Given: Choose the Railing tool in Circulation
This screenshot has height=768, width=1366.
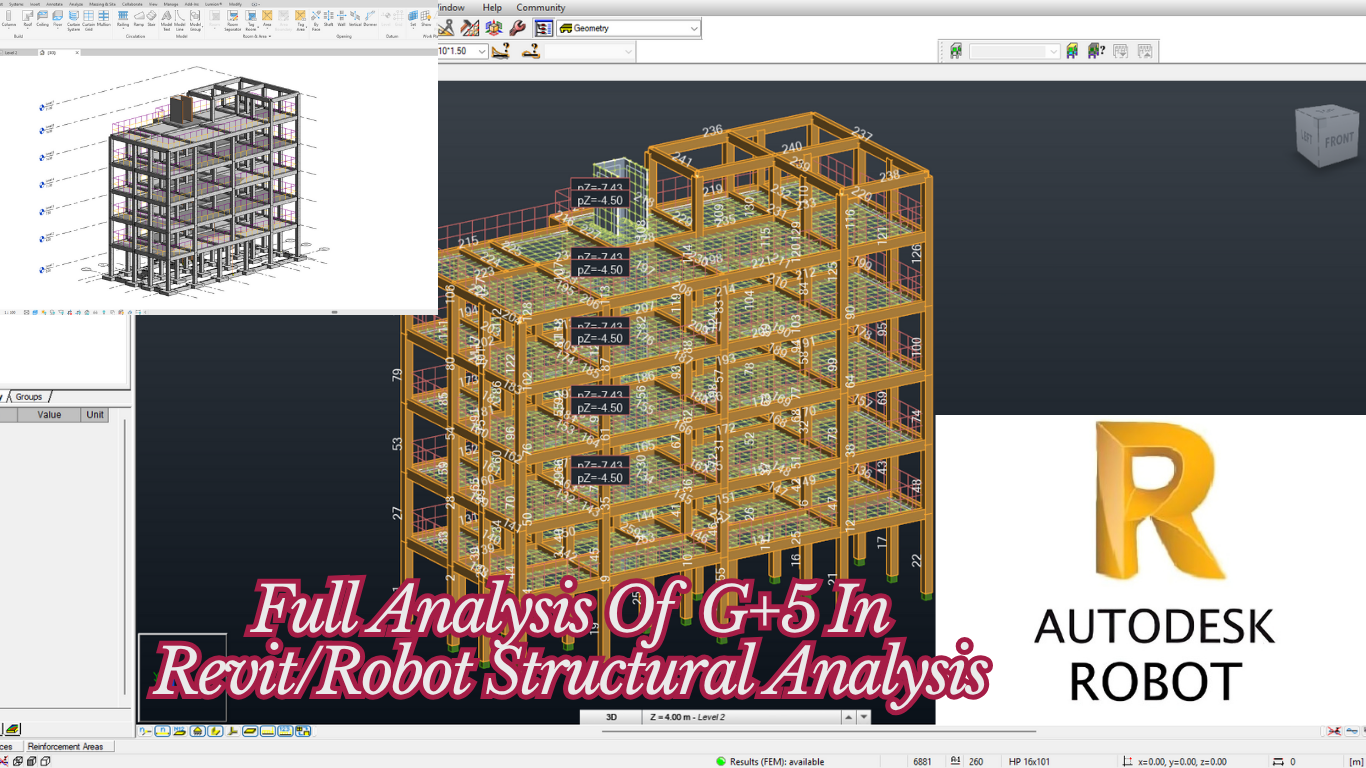Looking at the screenshot, I should click(123, 18).
